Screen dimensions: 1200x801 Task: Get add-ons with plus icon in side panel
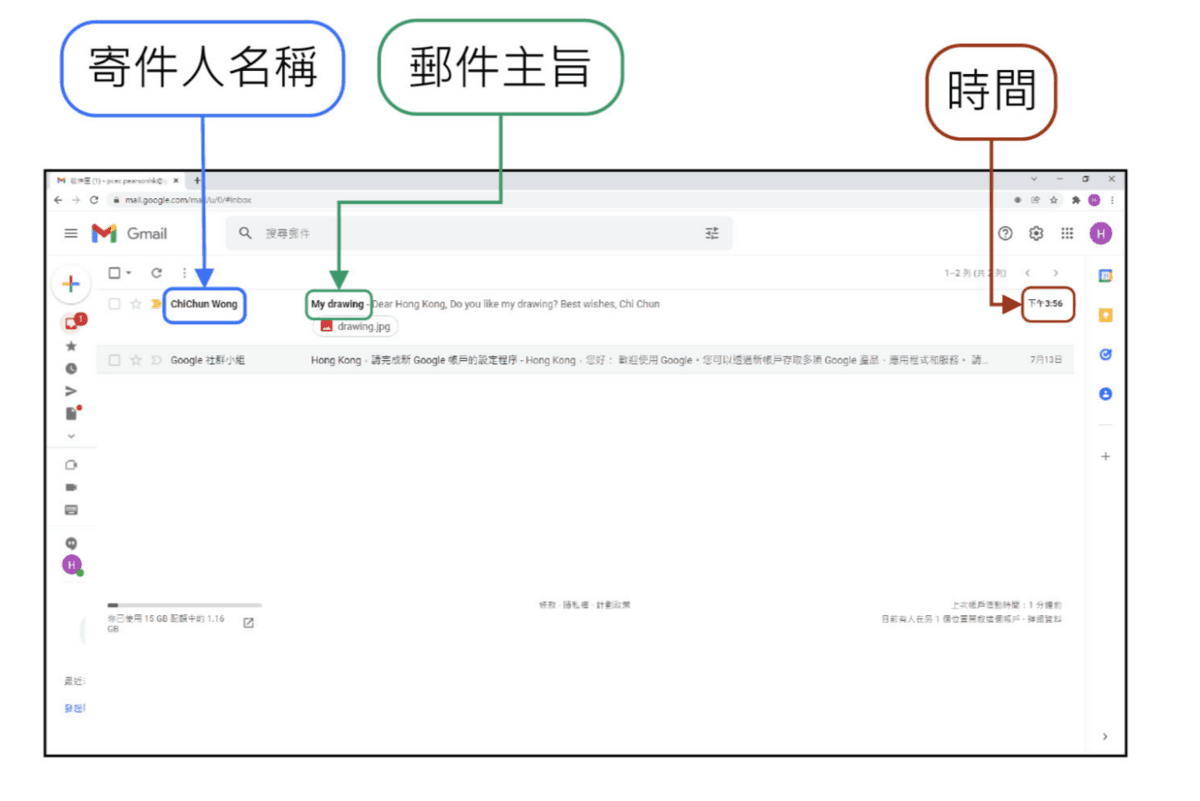pyautogui.click(x=1105, y=456)
